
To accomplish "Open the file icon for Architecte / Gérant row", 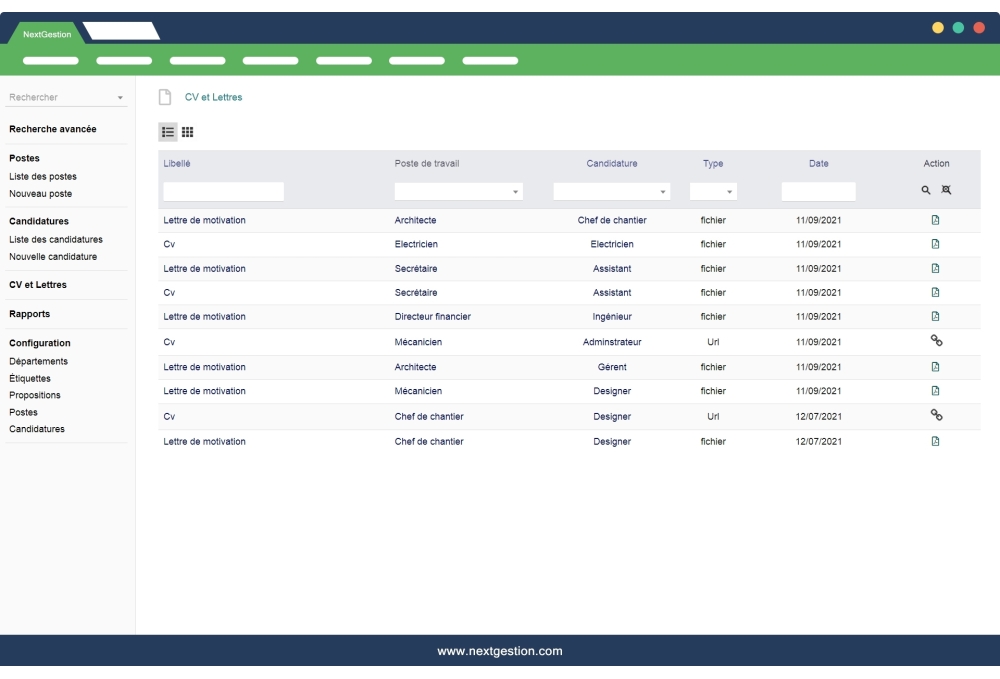I will pyautogui.click(x=935, y=367).
